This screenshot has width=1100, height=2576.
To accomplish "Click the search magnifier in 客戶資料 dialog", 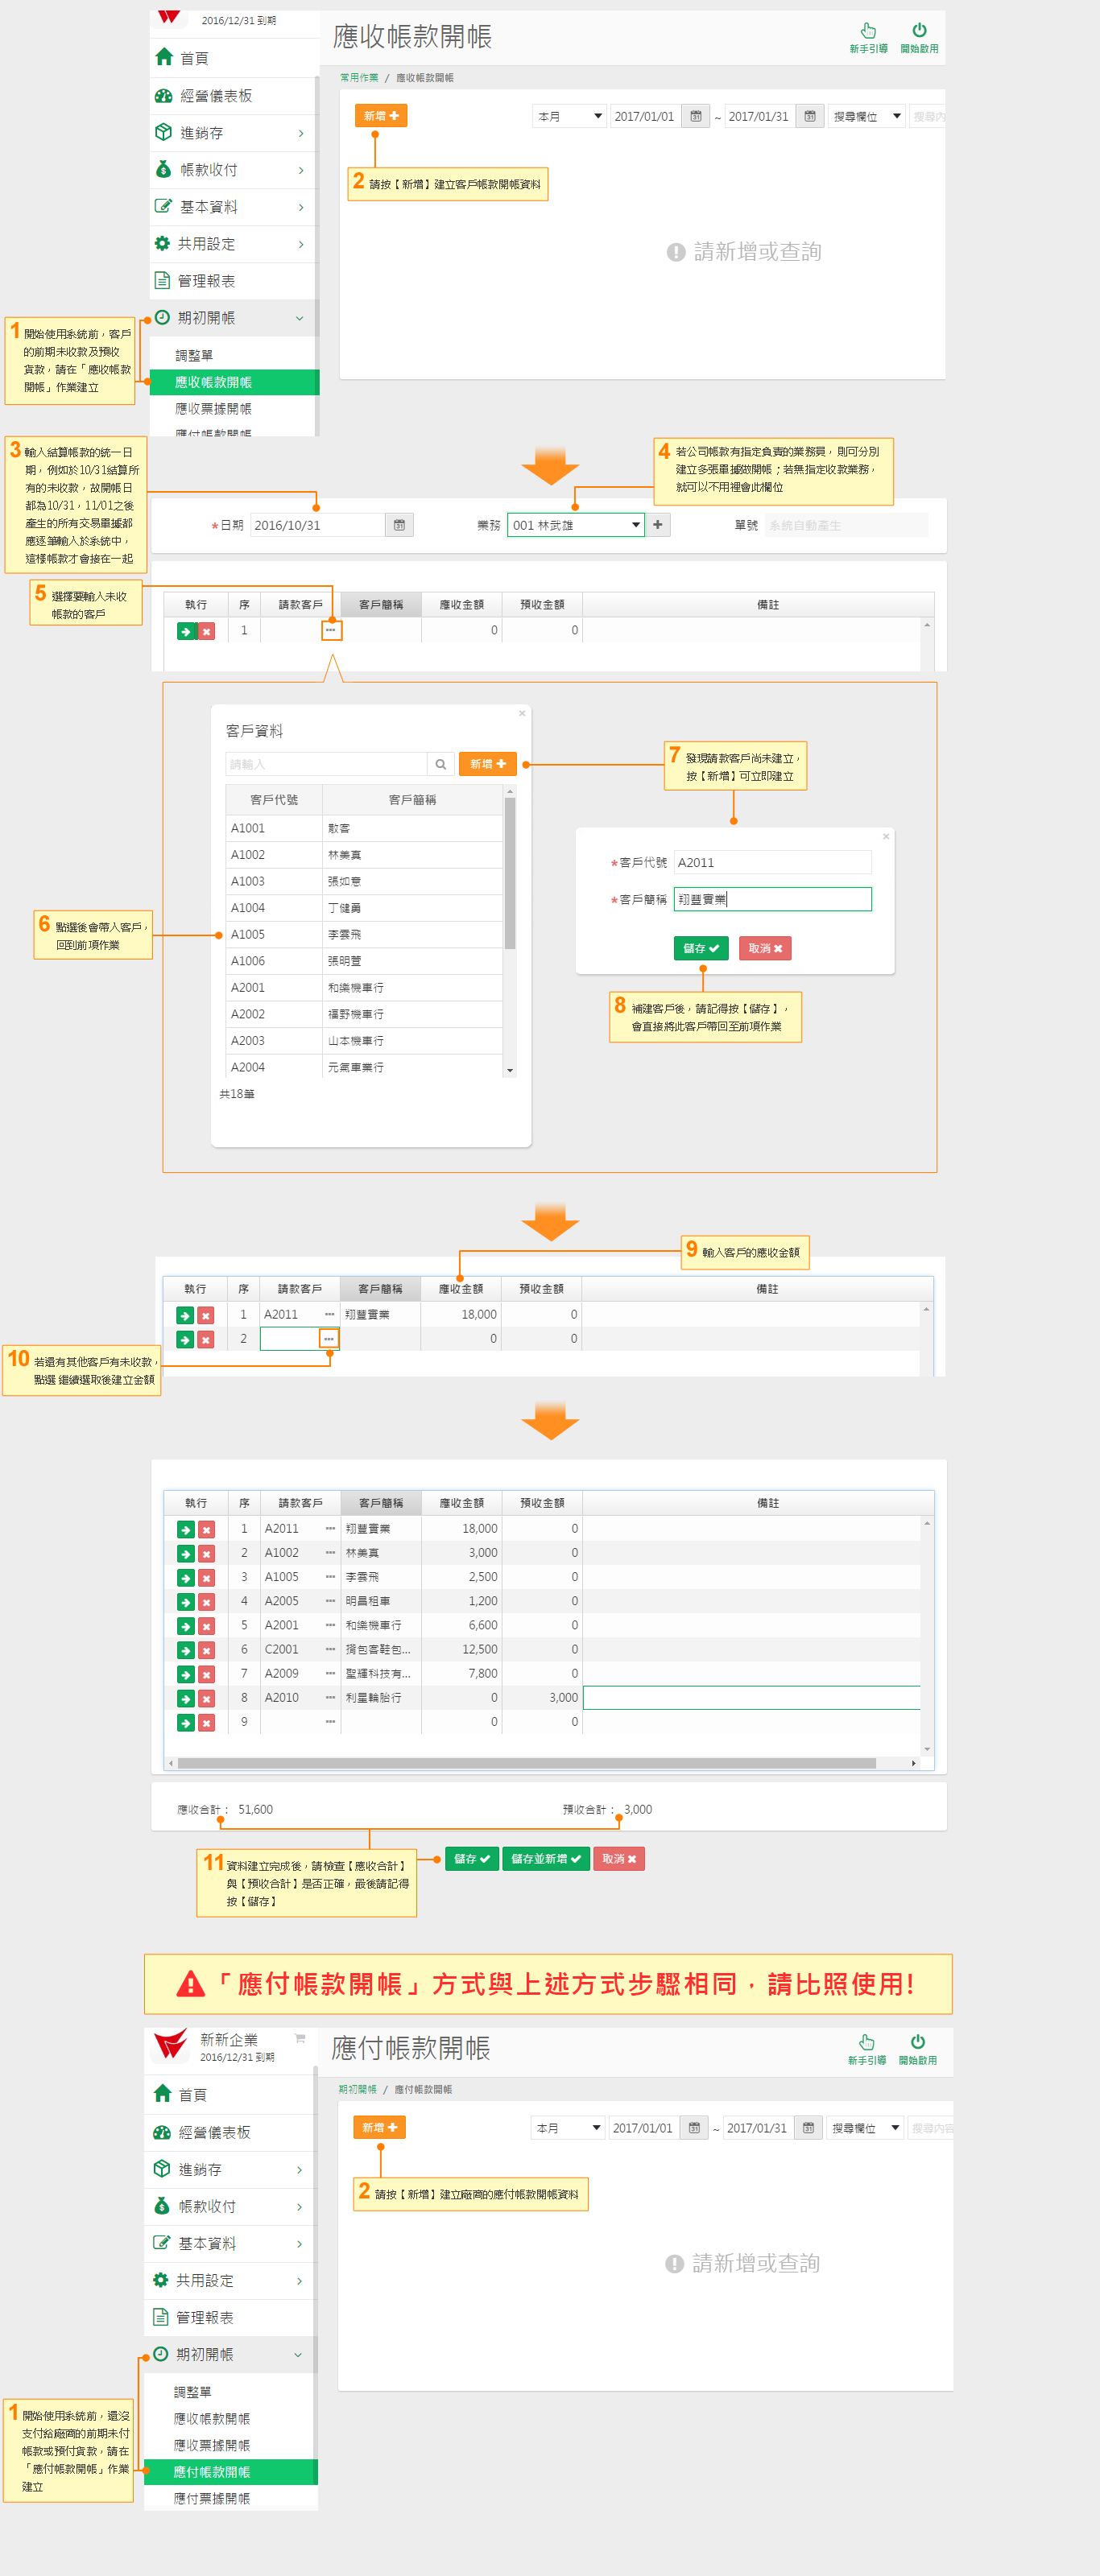I will coord(440,764).
